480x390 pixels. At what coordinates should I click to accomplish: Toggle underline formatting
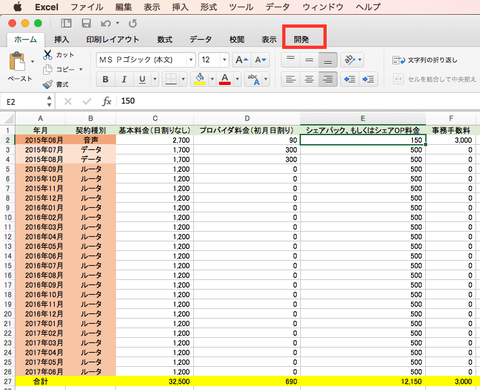(142, 79)
